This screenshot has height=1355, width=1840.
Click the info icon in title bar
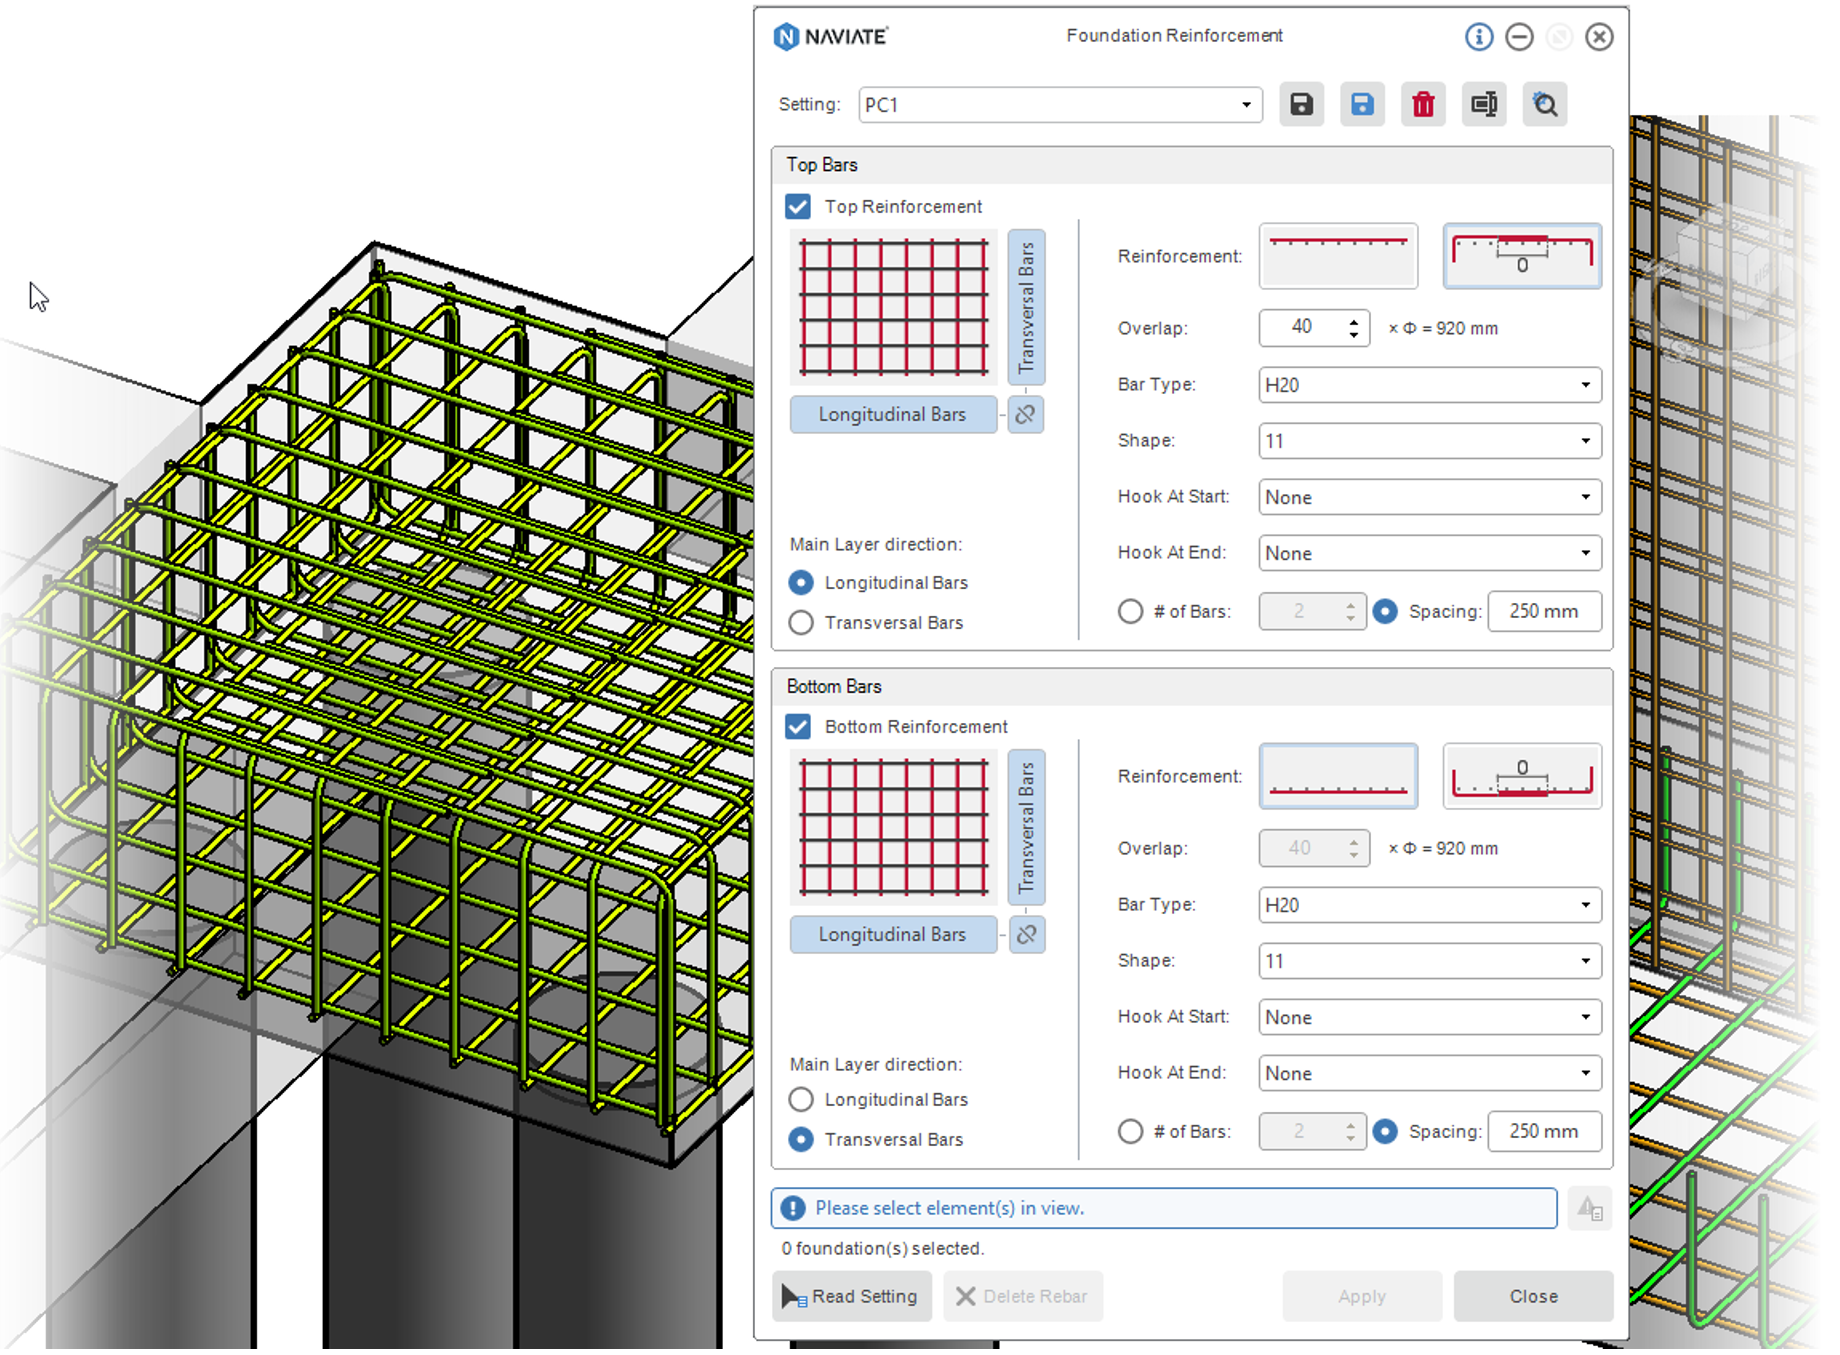[1479, 36]
